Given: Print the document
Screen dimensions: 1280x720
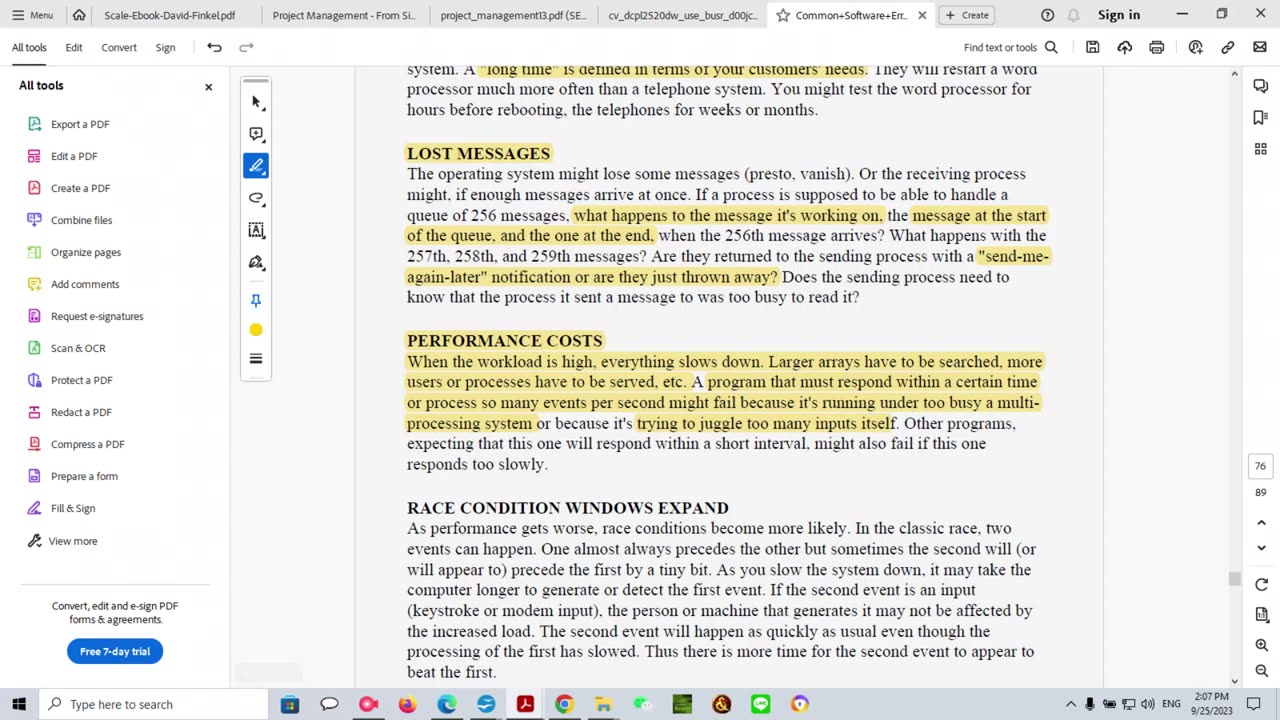Looking at the screenshot, I should [x=1157, y=47].
